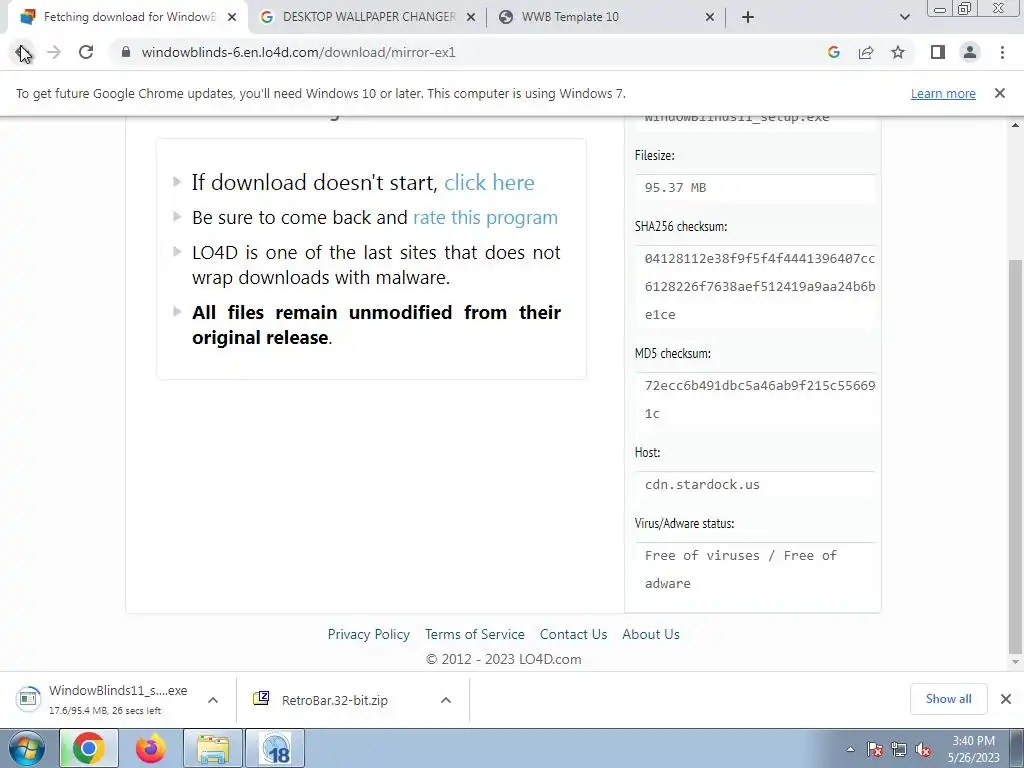
Task: Click the cdn.stardock.us host value
Action: click(x=702, y=485)
